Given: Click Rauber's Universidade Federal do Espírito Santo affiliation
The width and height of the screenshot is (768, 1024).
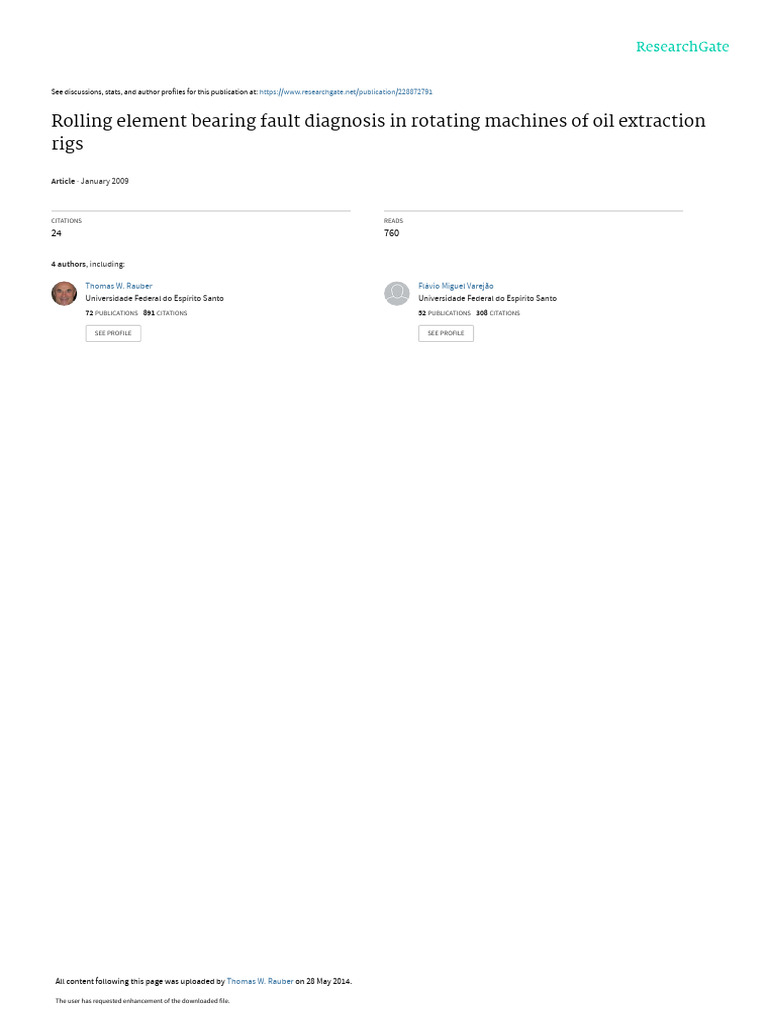Looking at the screenshot, I should [155, 298].
